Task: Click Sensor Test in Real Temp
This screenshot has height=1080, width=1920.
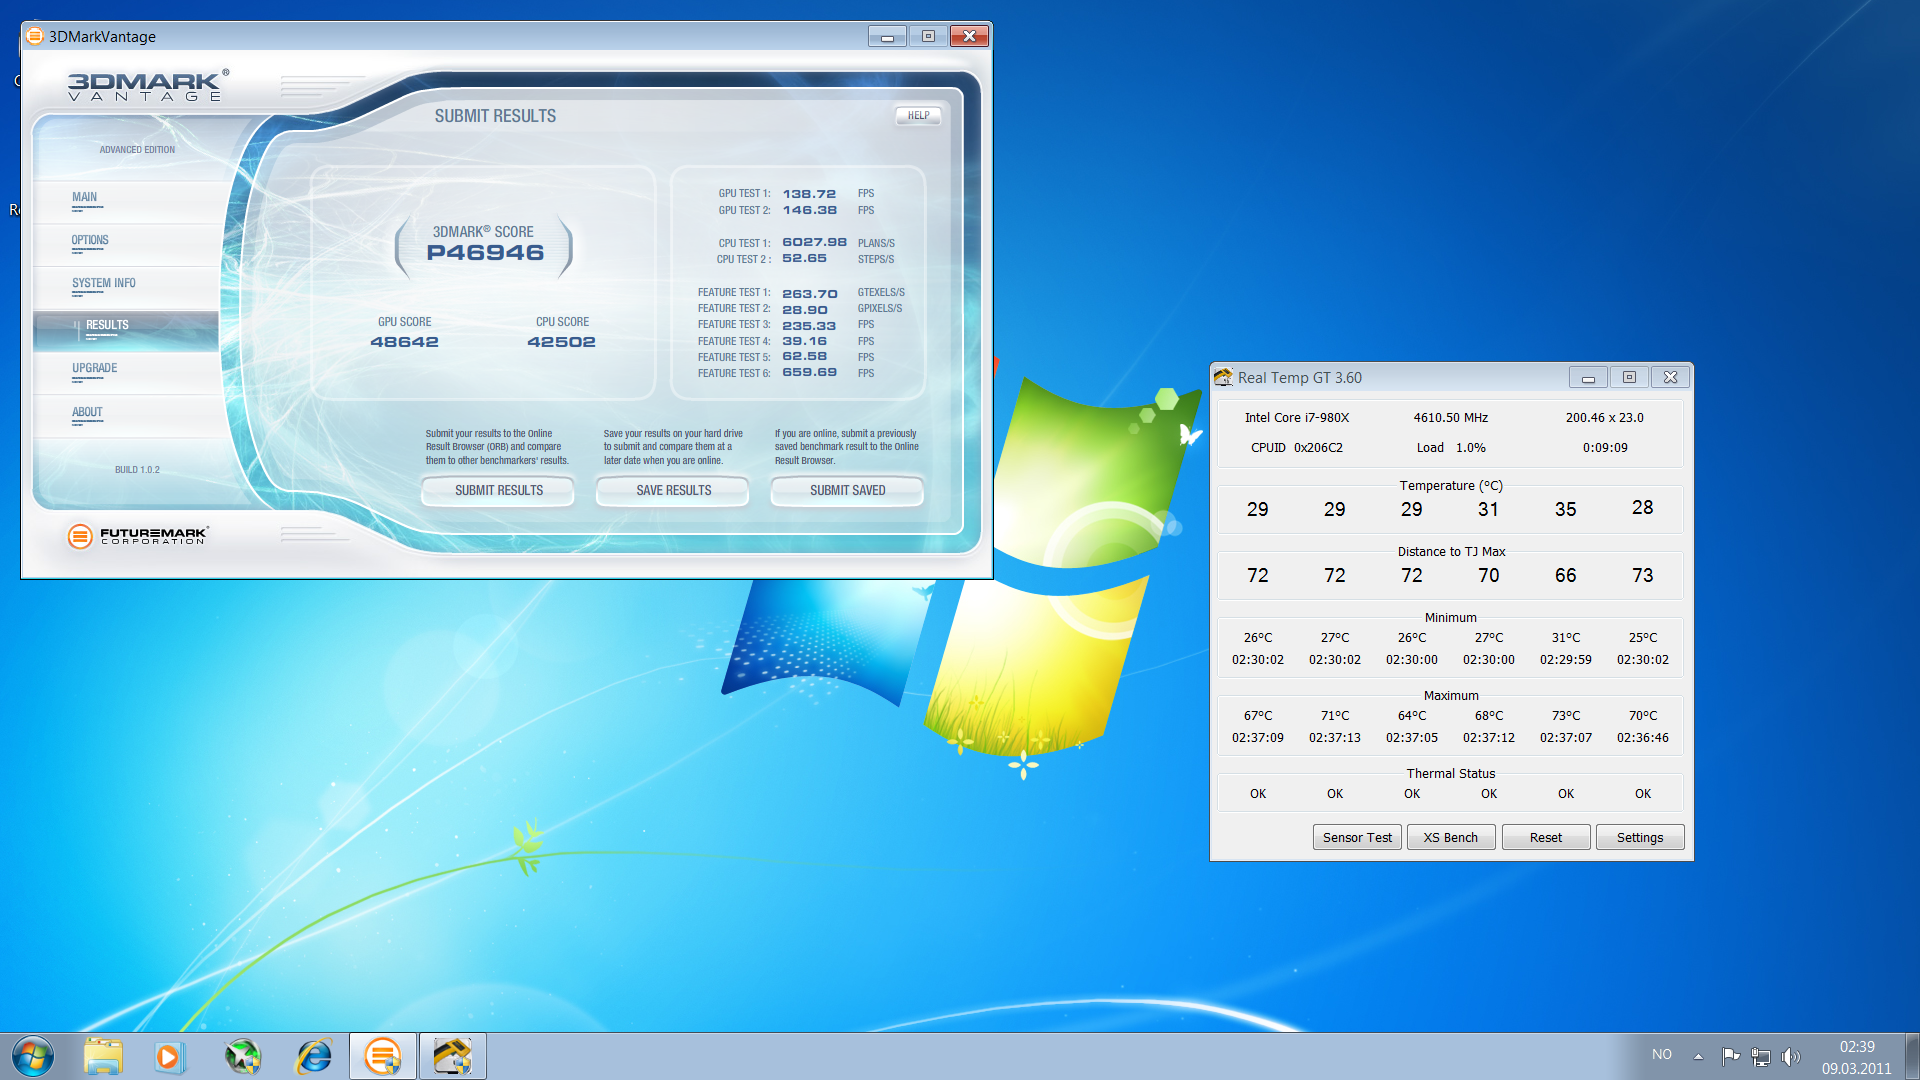Action: [1357, 837]
